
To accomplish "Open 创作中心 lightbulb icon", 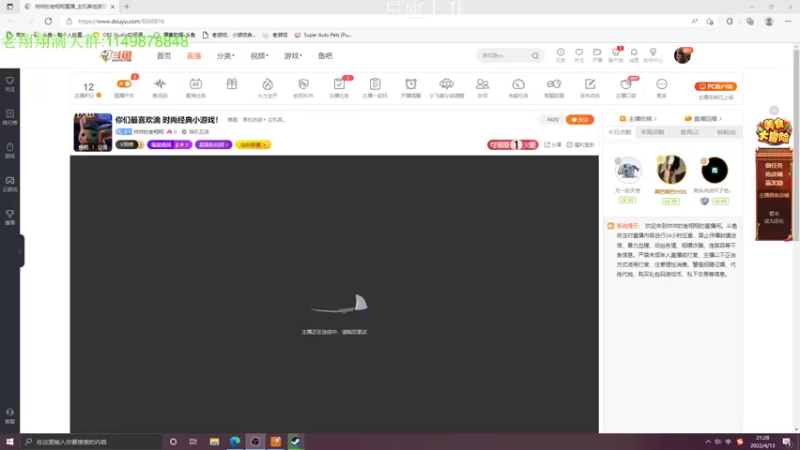I will (653, 55).
